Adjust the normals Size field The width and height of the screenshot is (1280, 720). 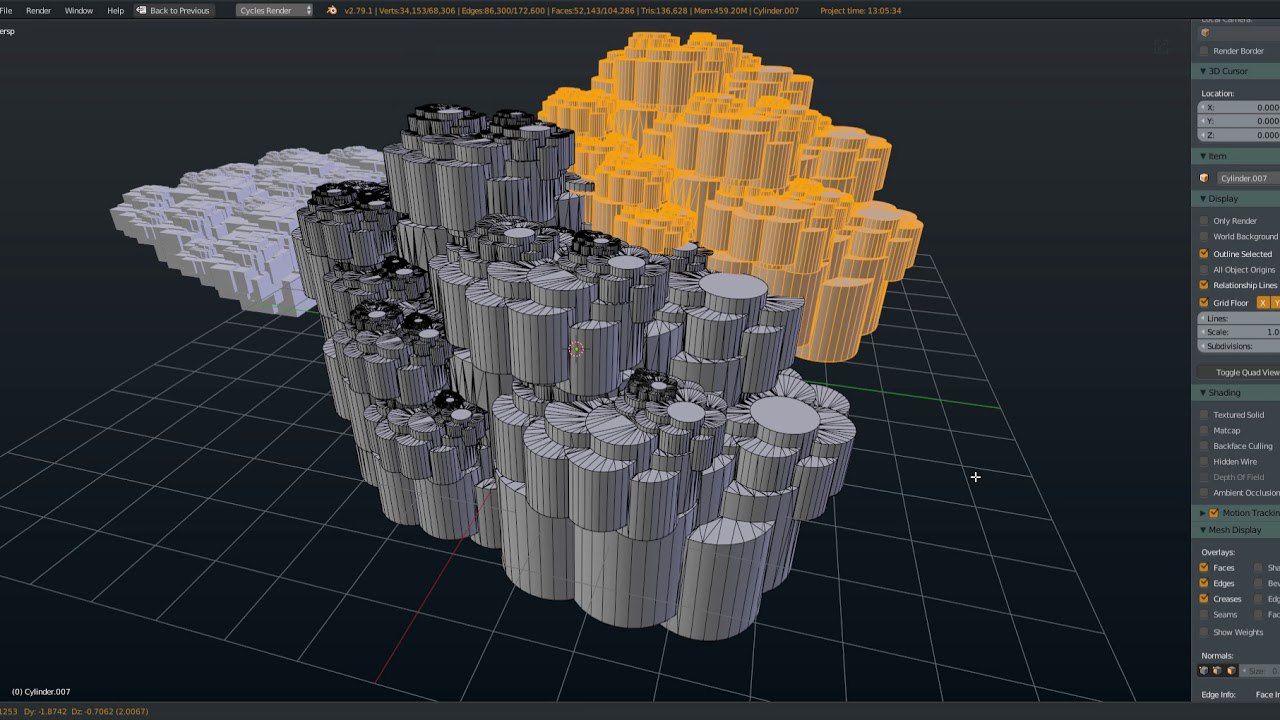[x=1261, y=671]
